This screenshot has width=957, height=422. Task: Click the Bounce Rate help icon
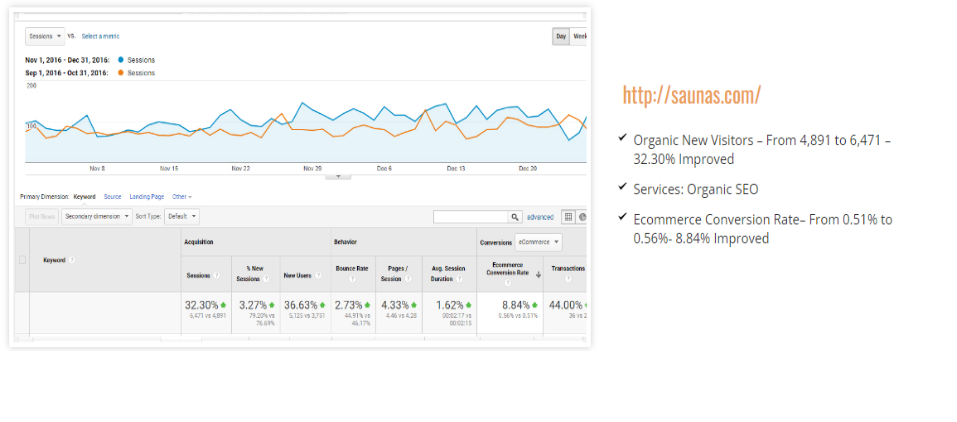click(x=352, y=278)
